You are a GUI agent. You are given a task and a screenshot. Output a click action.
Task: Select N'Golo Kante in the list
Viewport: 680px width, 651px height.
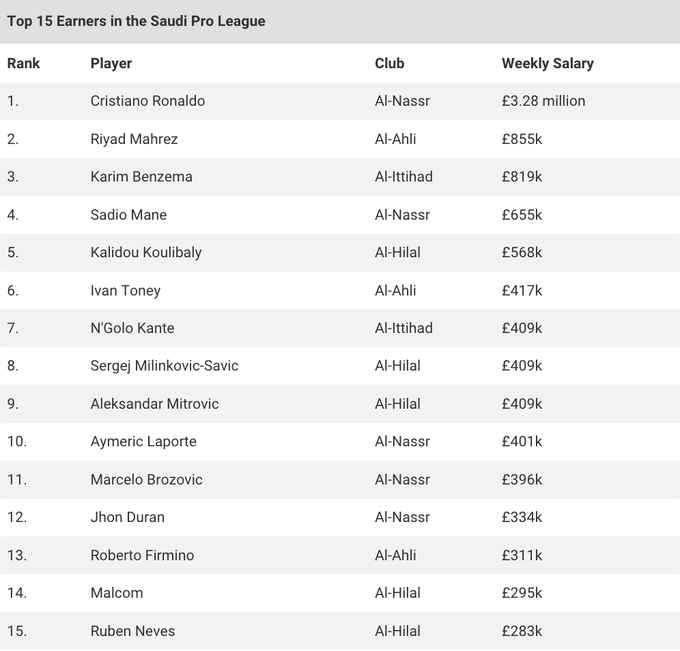coord(132,328)
